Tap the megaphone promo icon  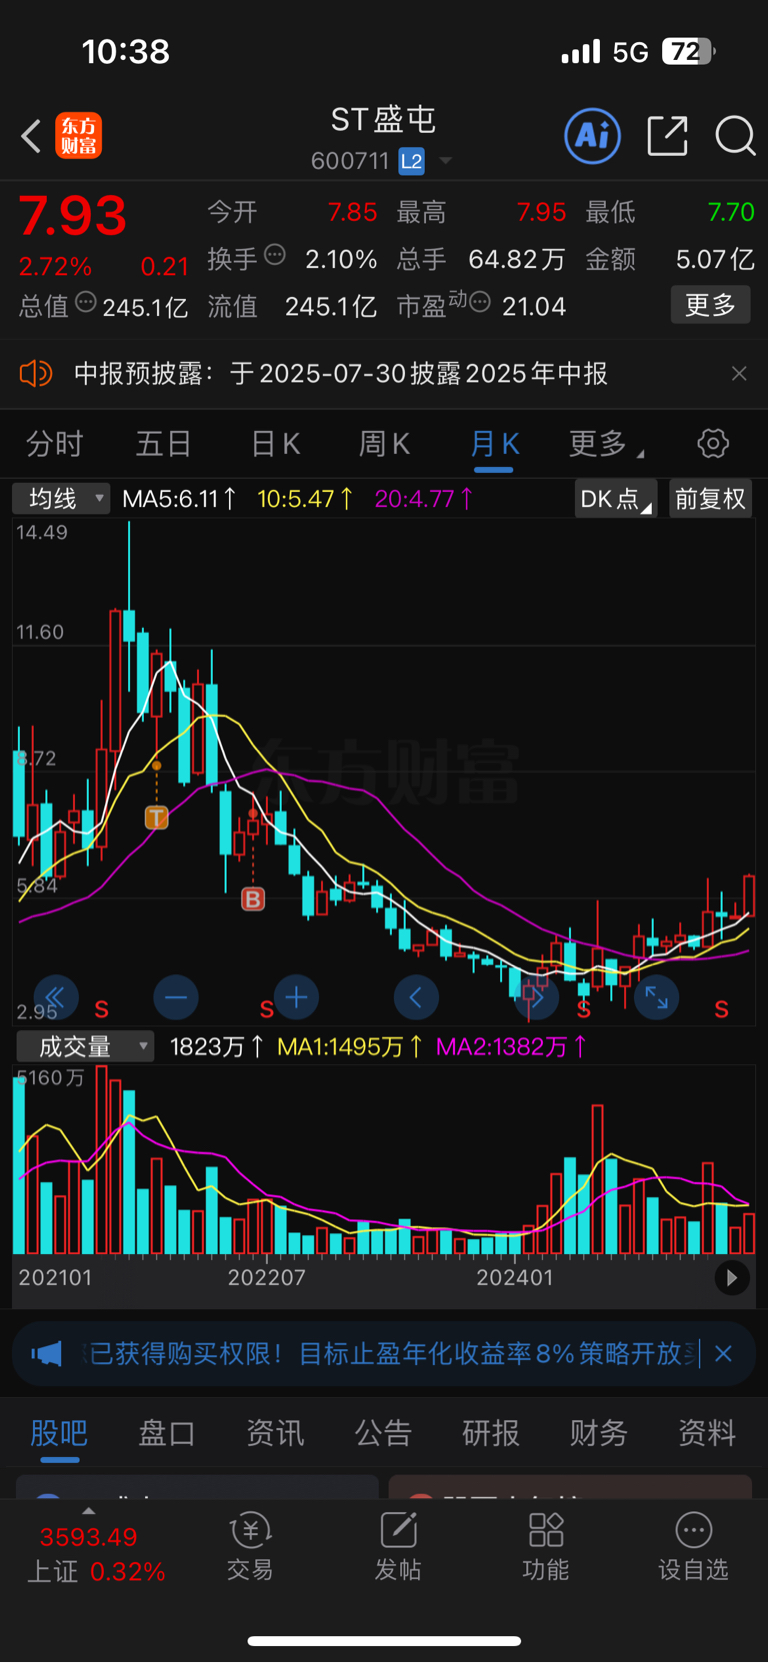point(46,1354)
